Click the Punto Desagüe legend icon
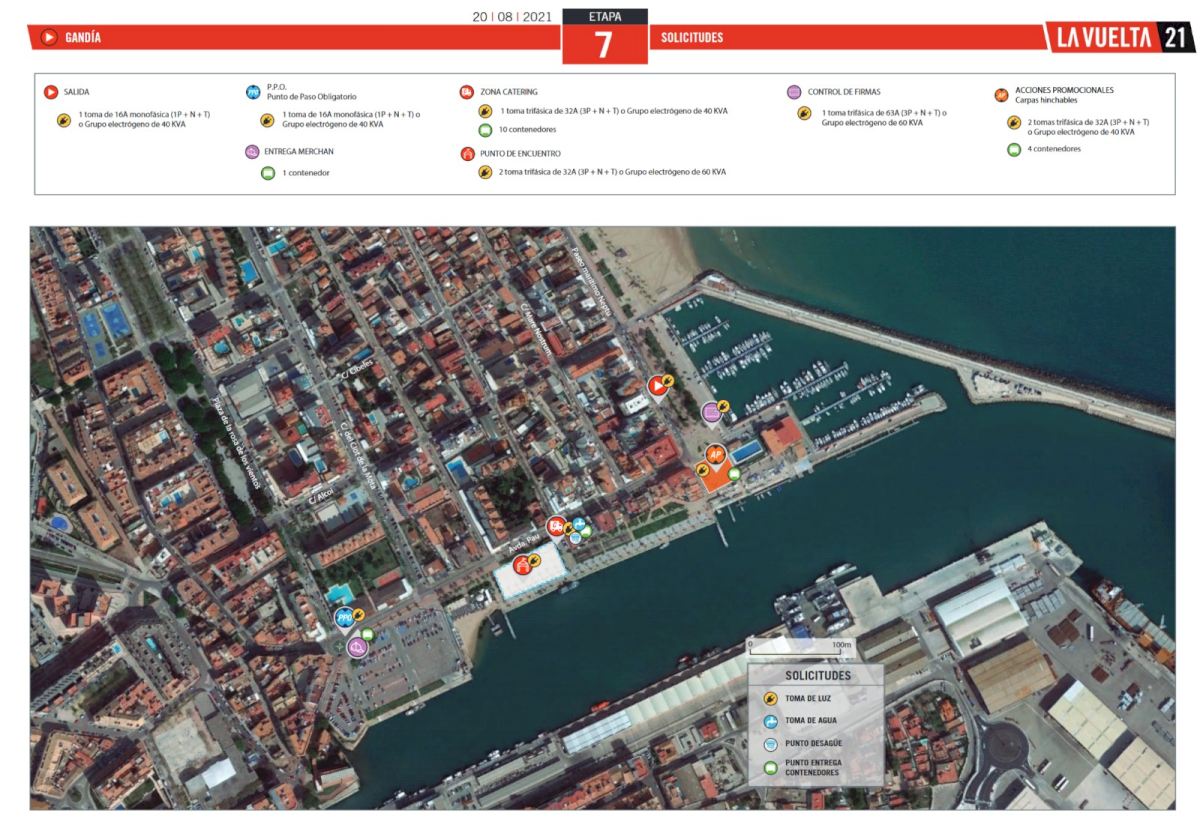 (771, 744)
